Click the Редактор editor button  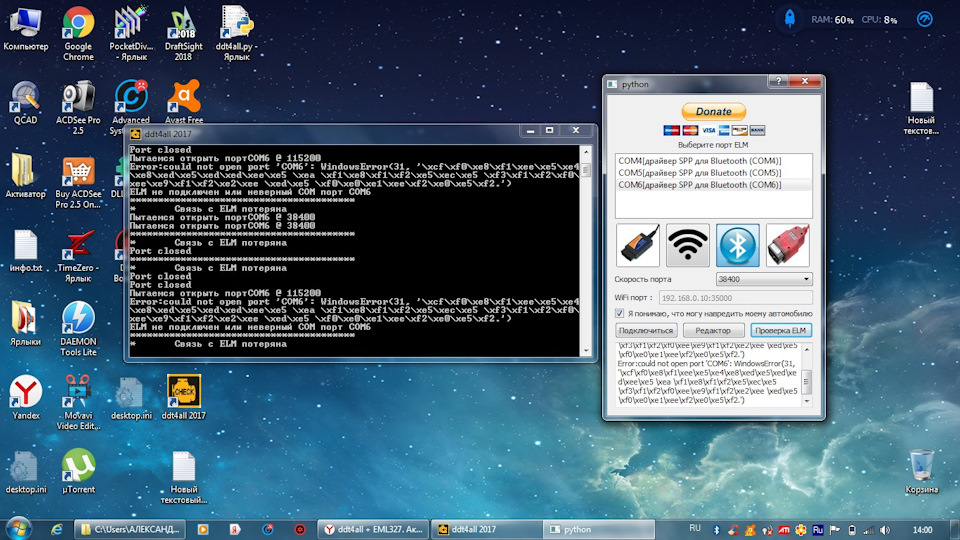(x=713, y=331)
